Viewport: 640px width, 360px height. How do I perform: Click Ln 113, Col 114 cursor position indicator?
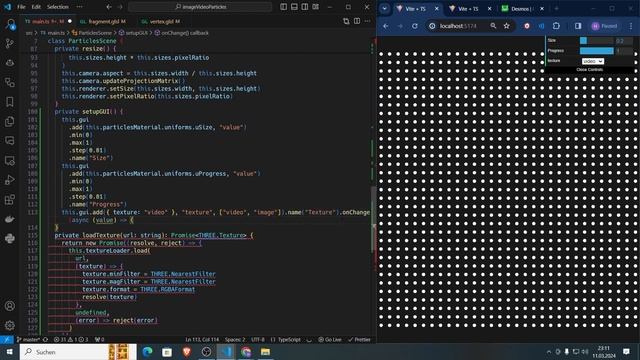click(202, 340)
